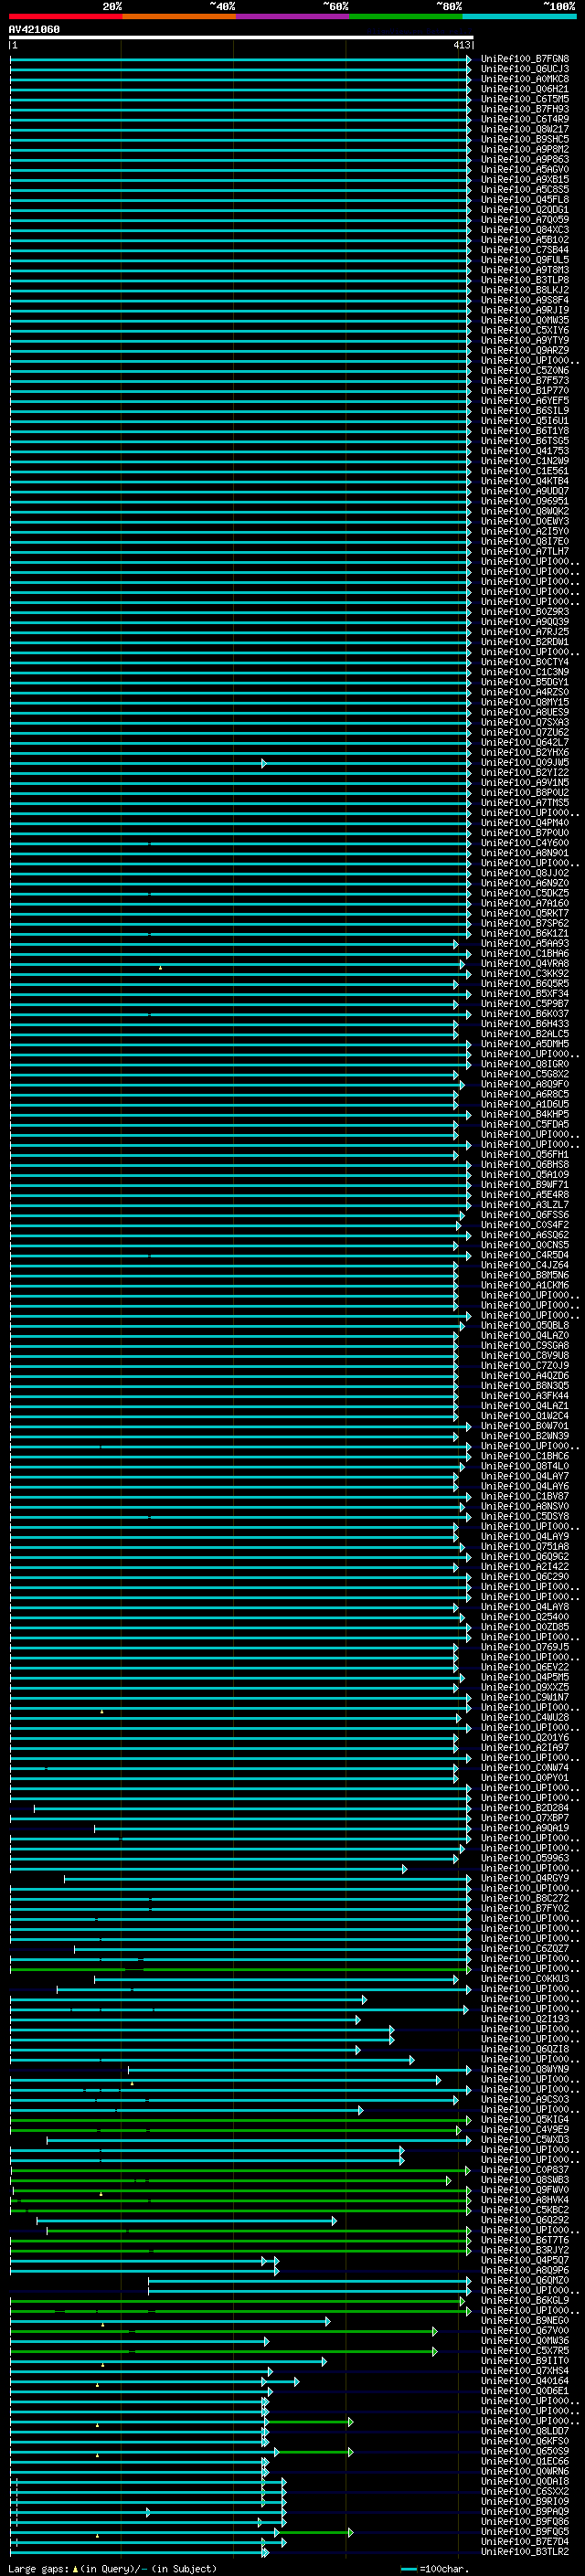This screenshot has height=2576, width=585.
Task: Select label UniRef100_B6KGL9
Action: click(525, 2301)
